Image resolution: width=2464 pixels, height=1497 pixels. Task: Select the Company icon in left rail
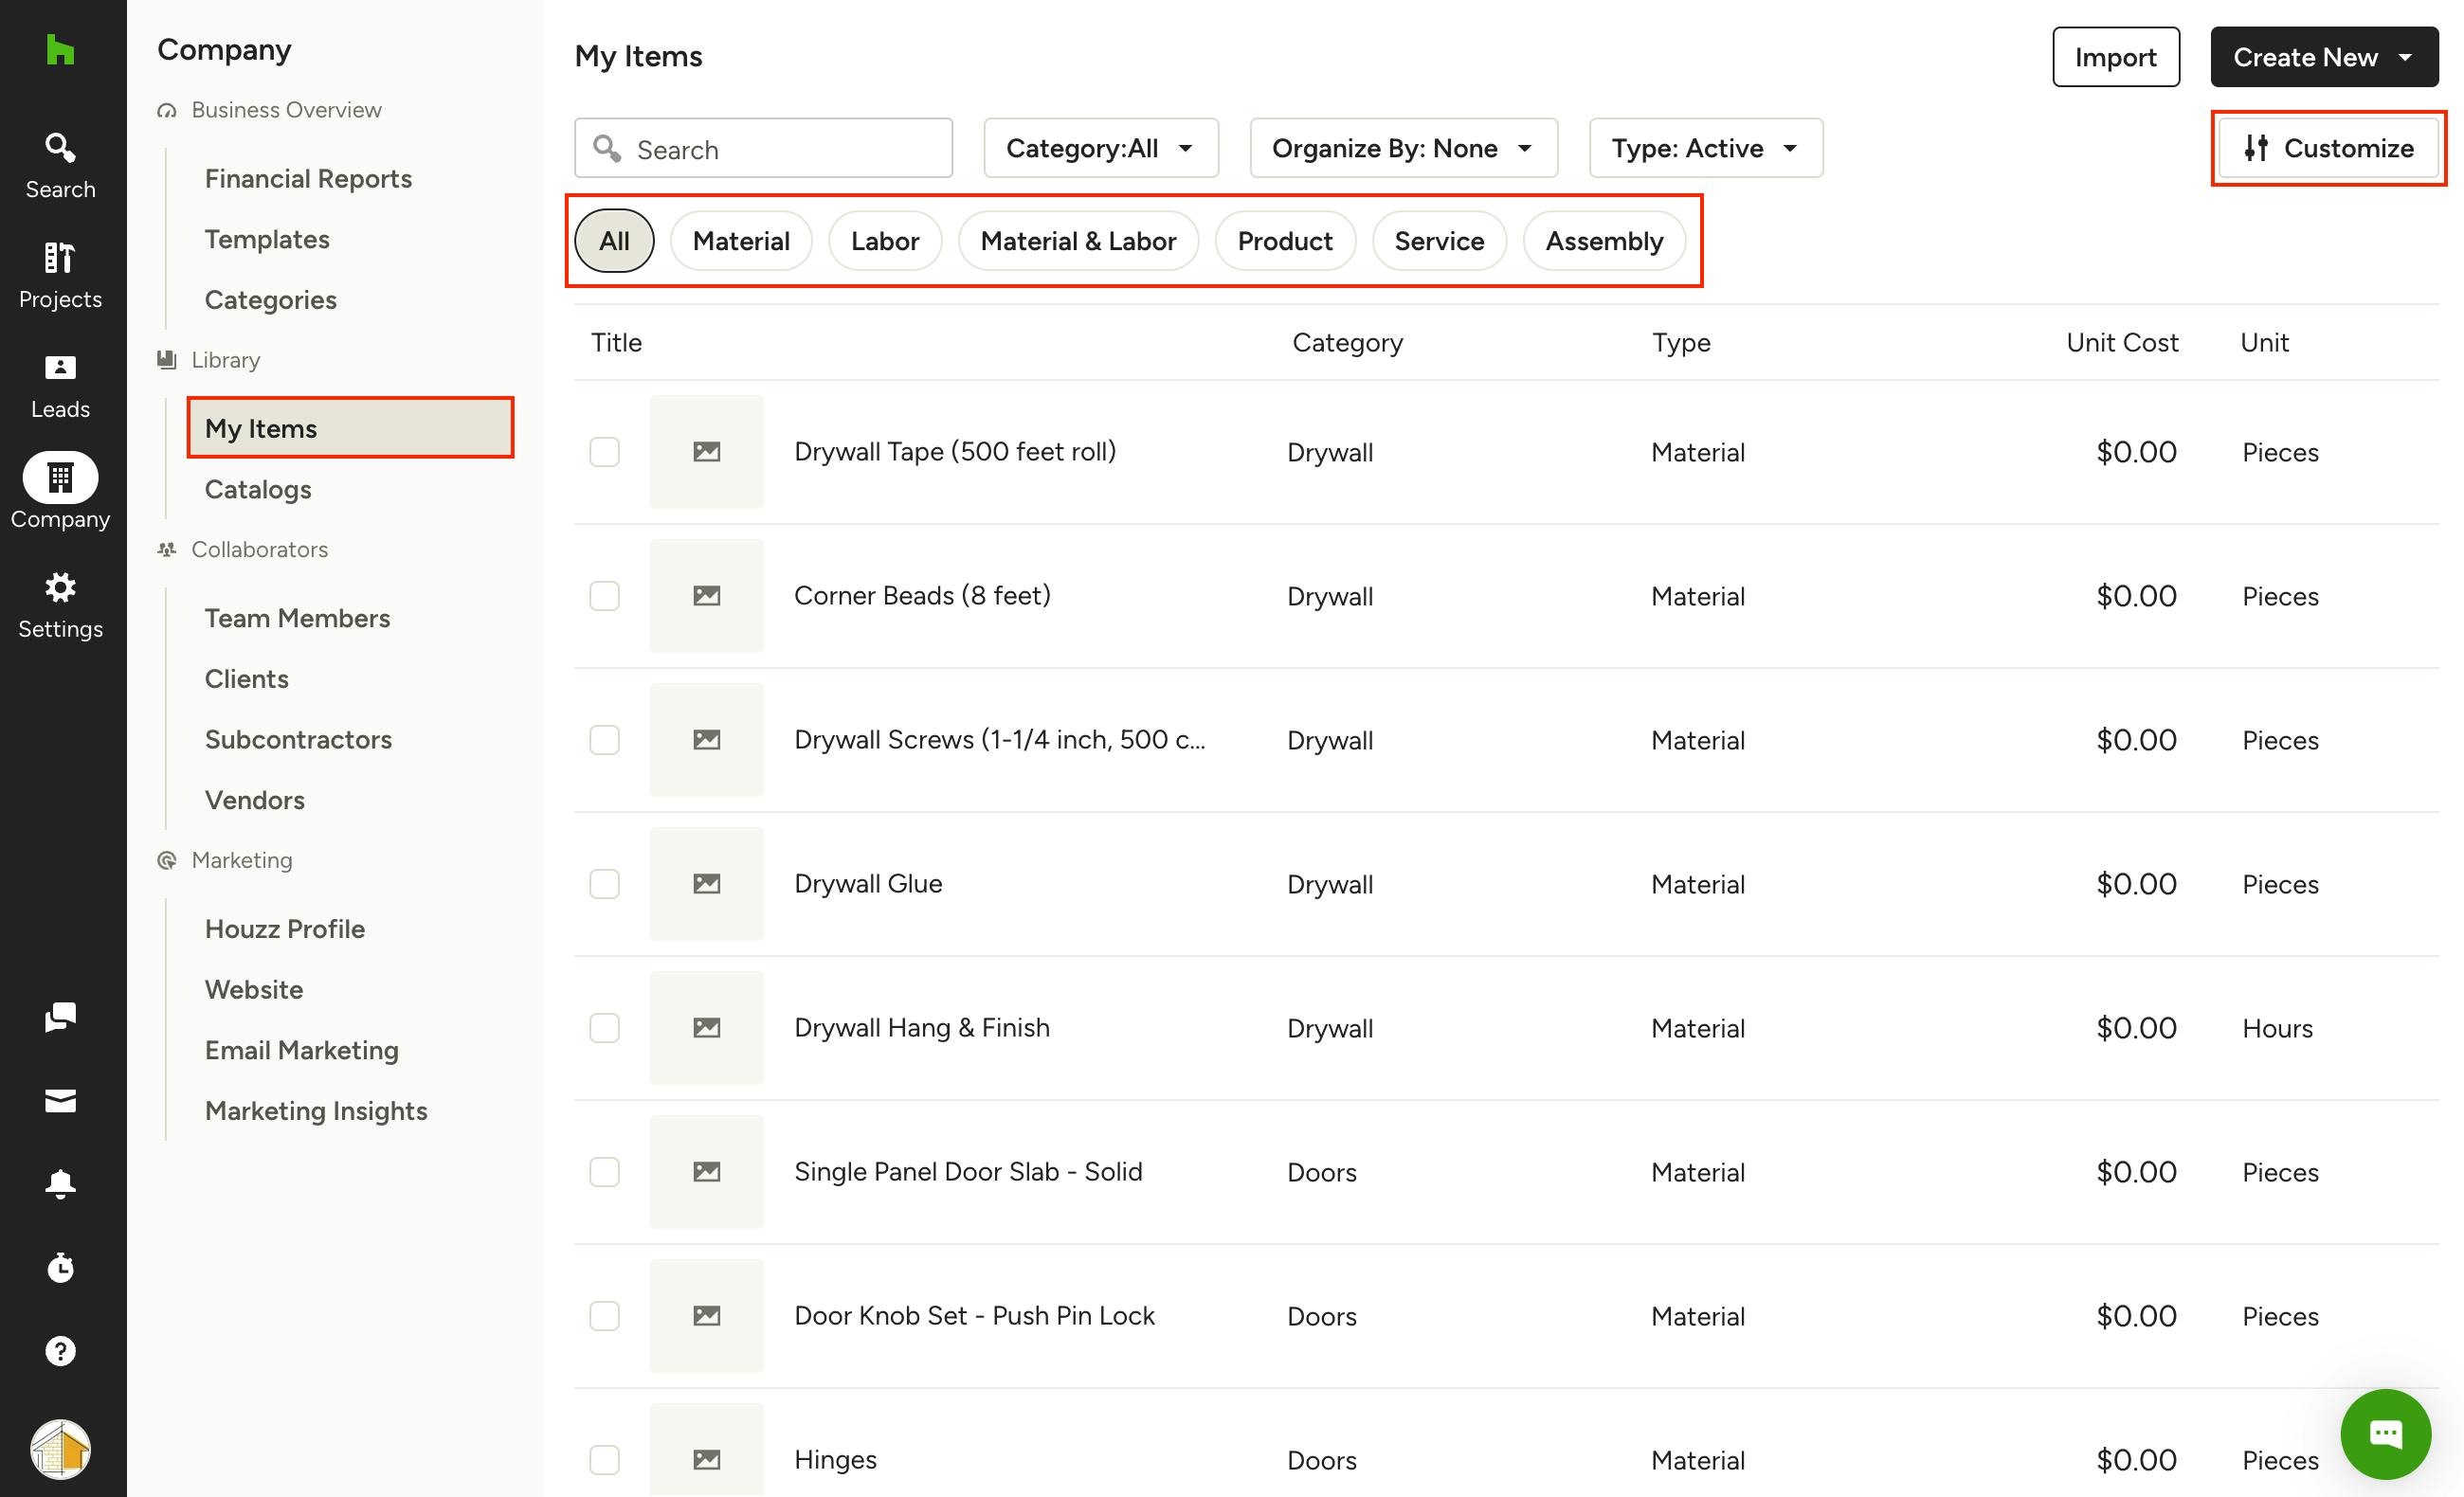click(60, 478)
